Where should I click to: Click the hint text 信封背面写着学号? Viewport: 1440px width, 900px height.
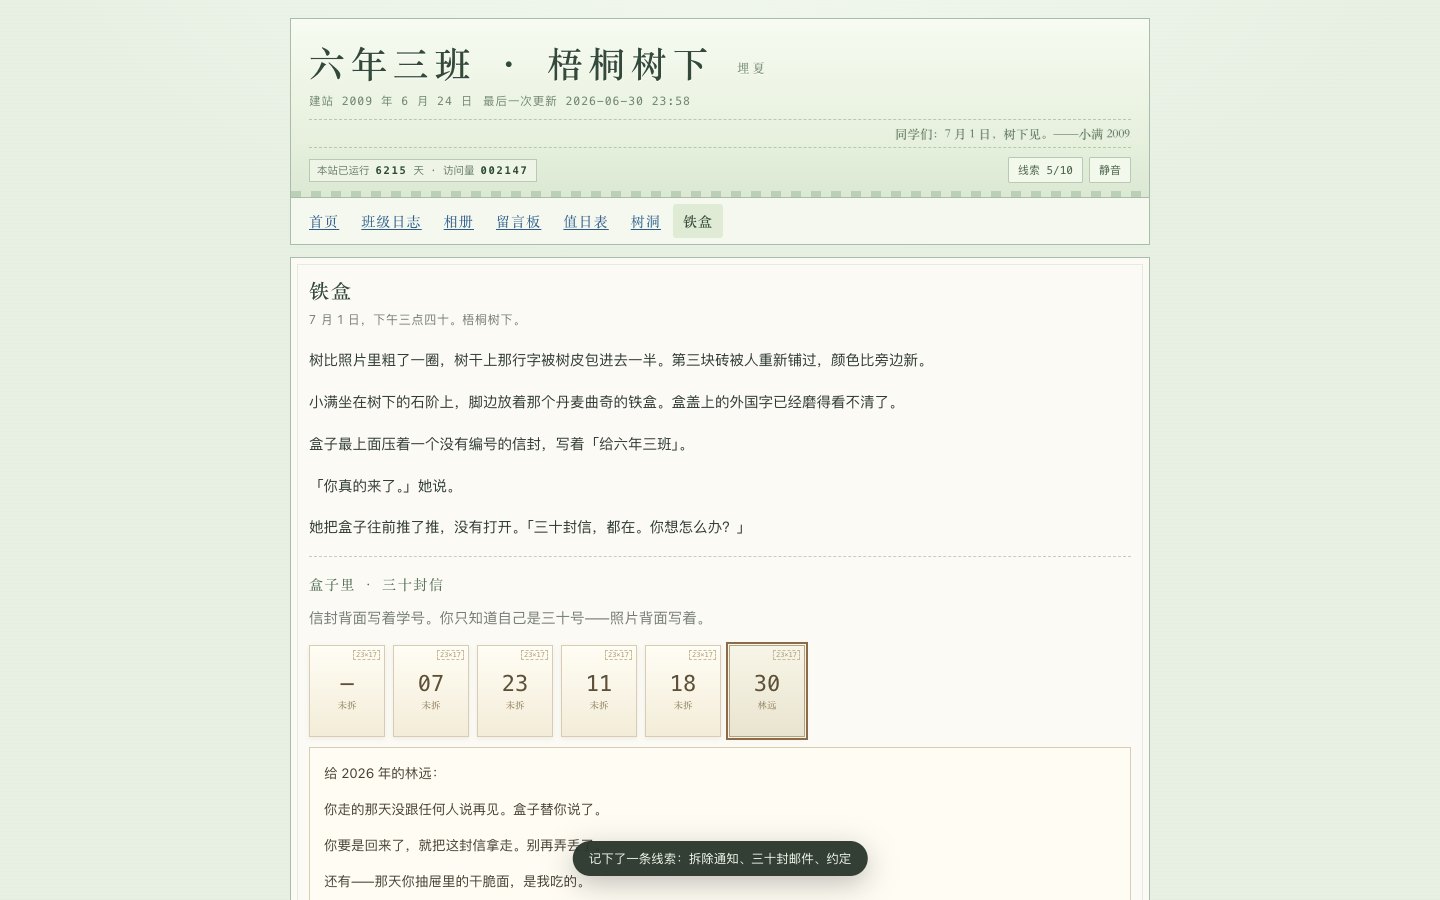point(510,618)
